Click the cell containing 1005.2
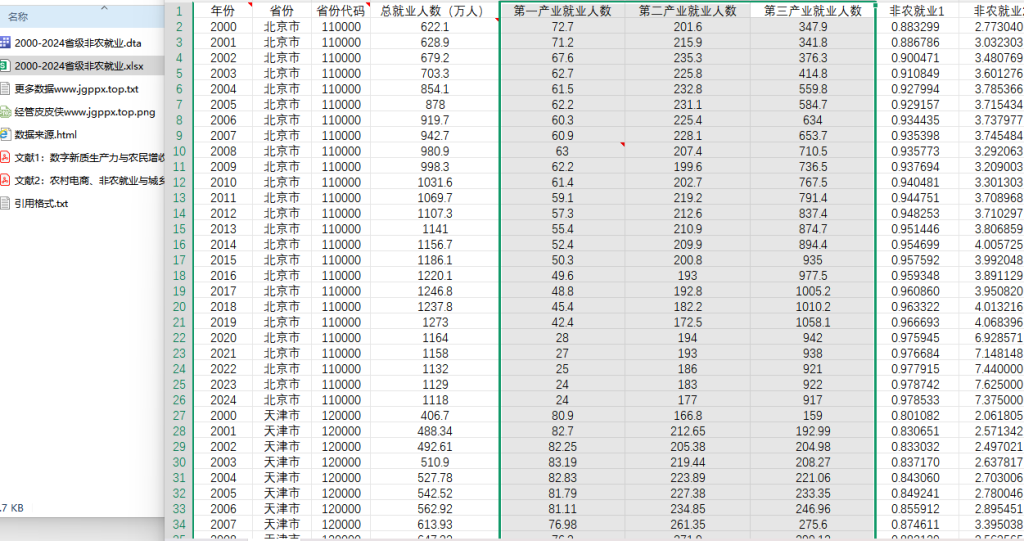The image size is (1024, 541). 813,291
